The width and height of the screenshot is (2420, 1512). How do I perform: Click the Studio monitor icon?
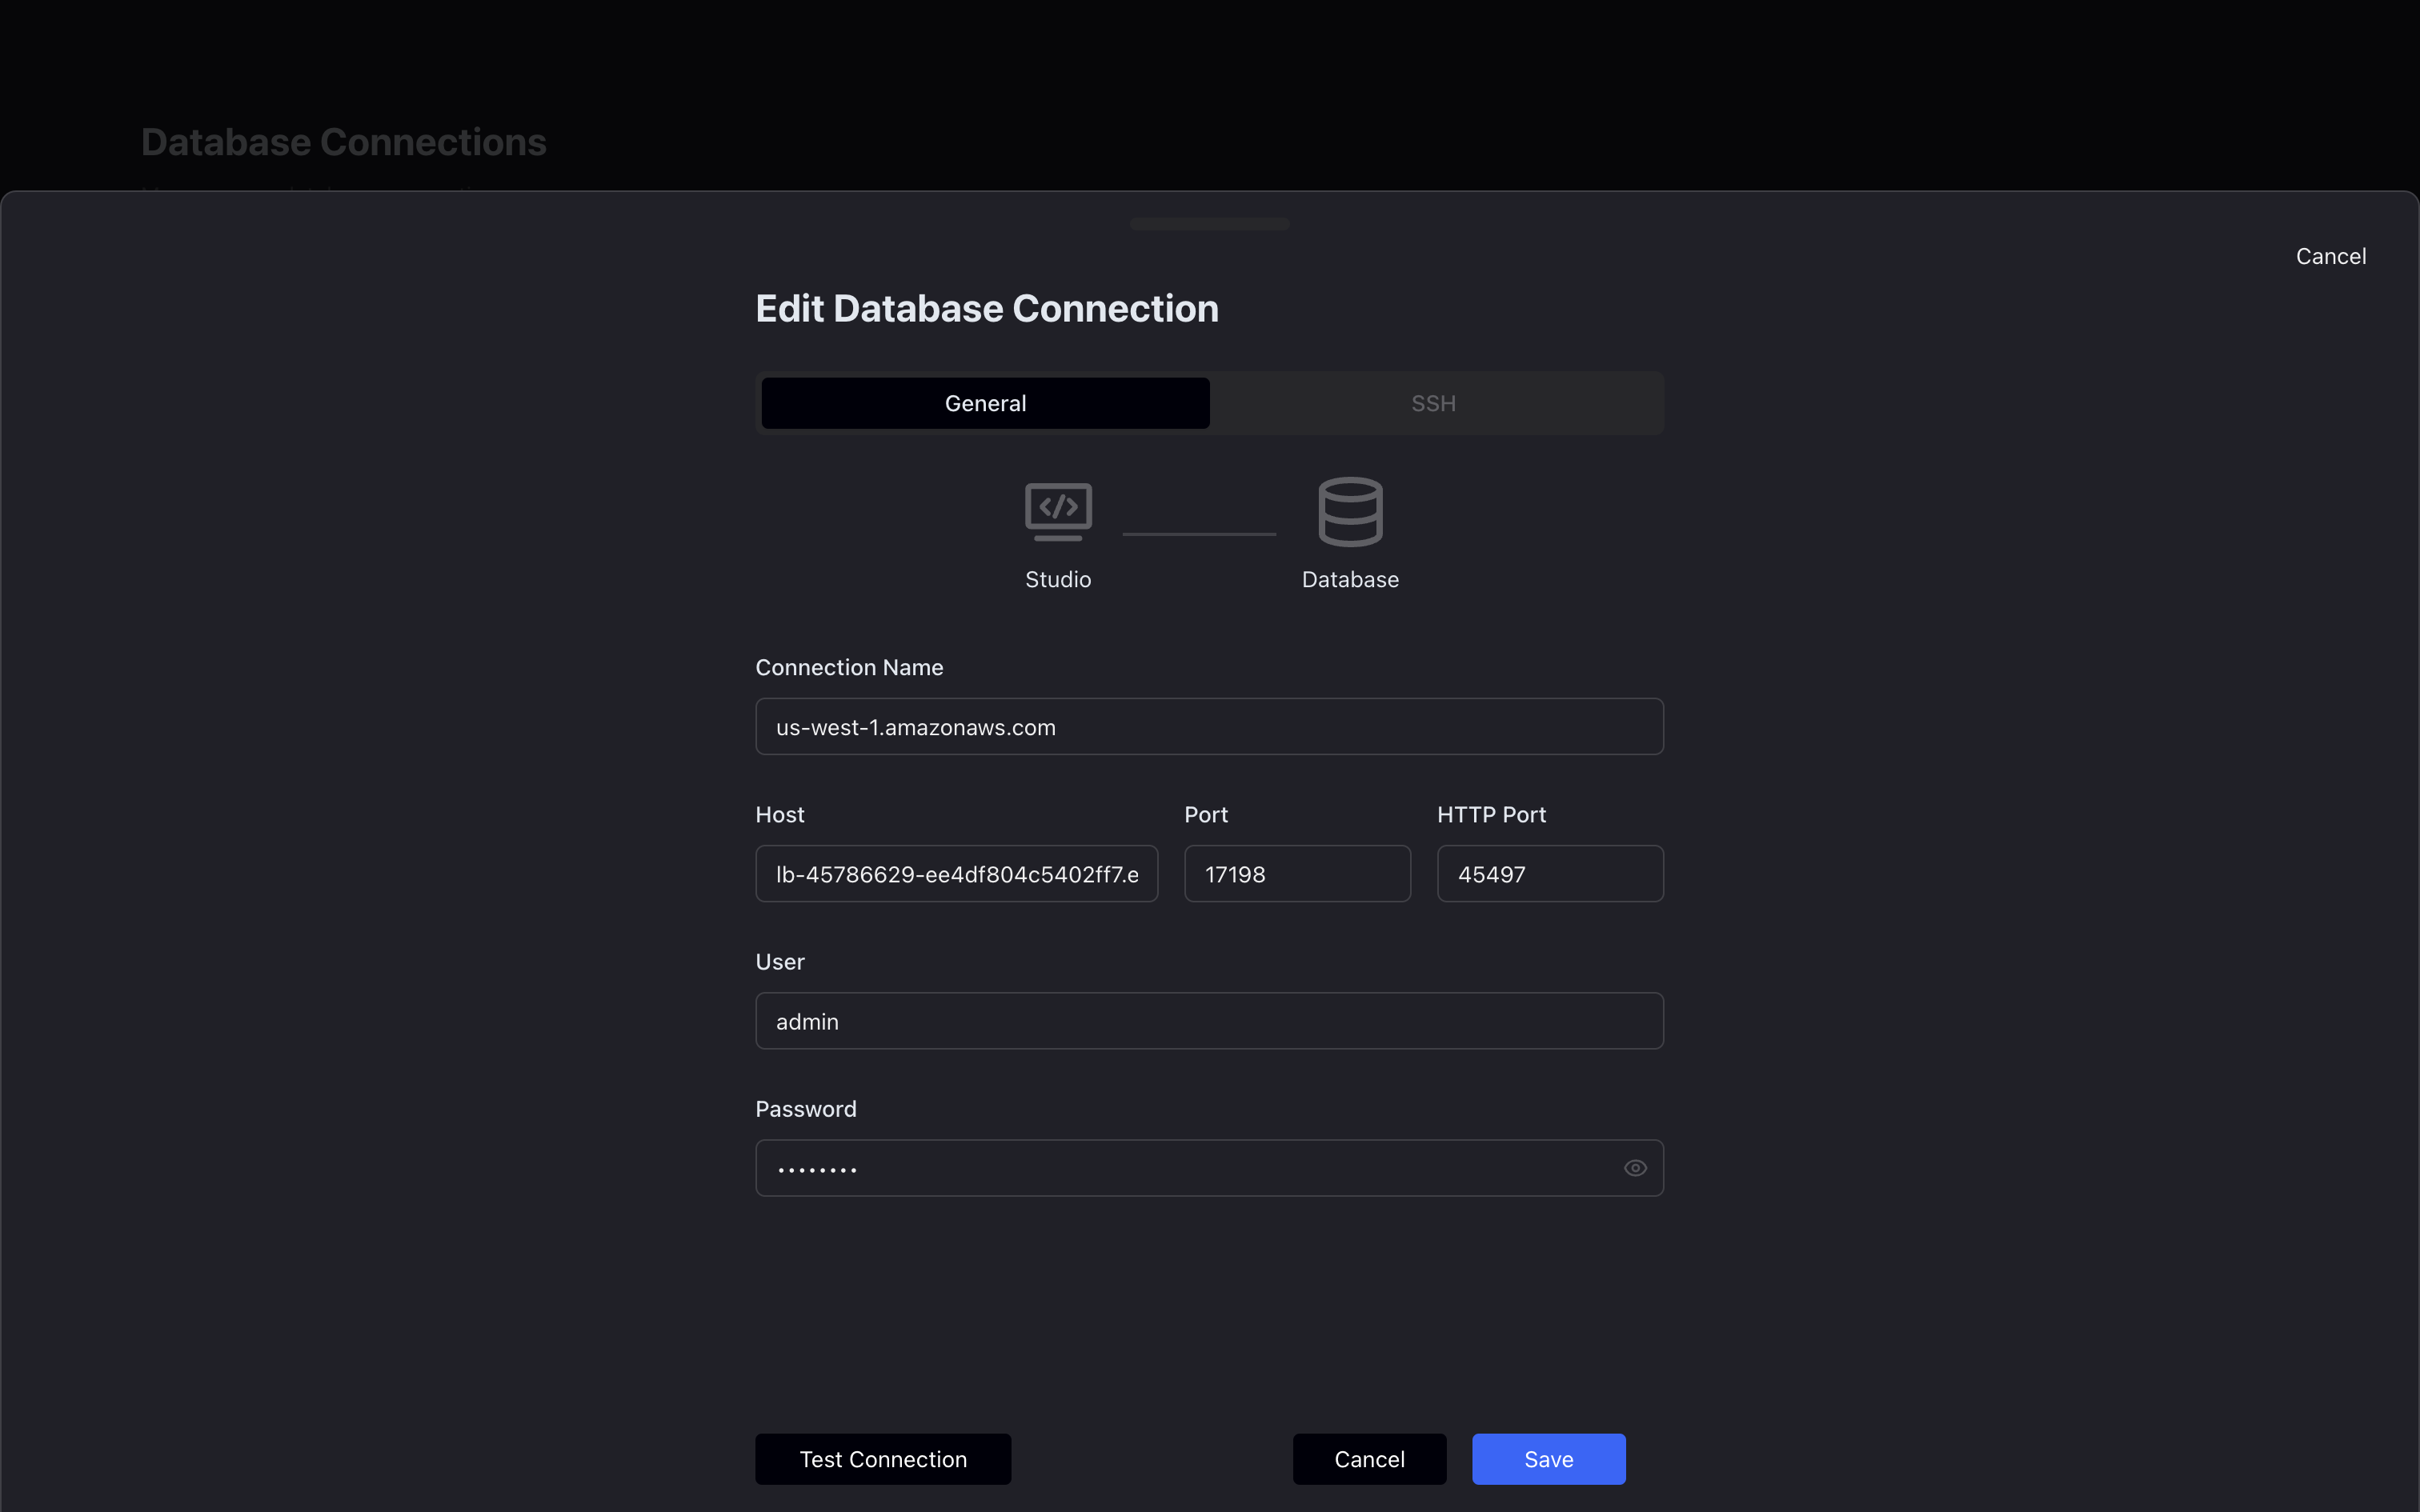[x=1058, y=512]
